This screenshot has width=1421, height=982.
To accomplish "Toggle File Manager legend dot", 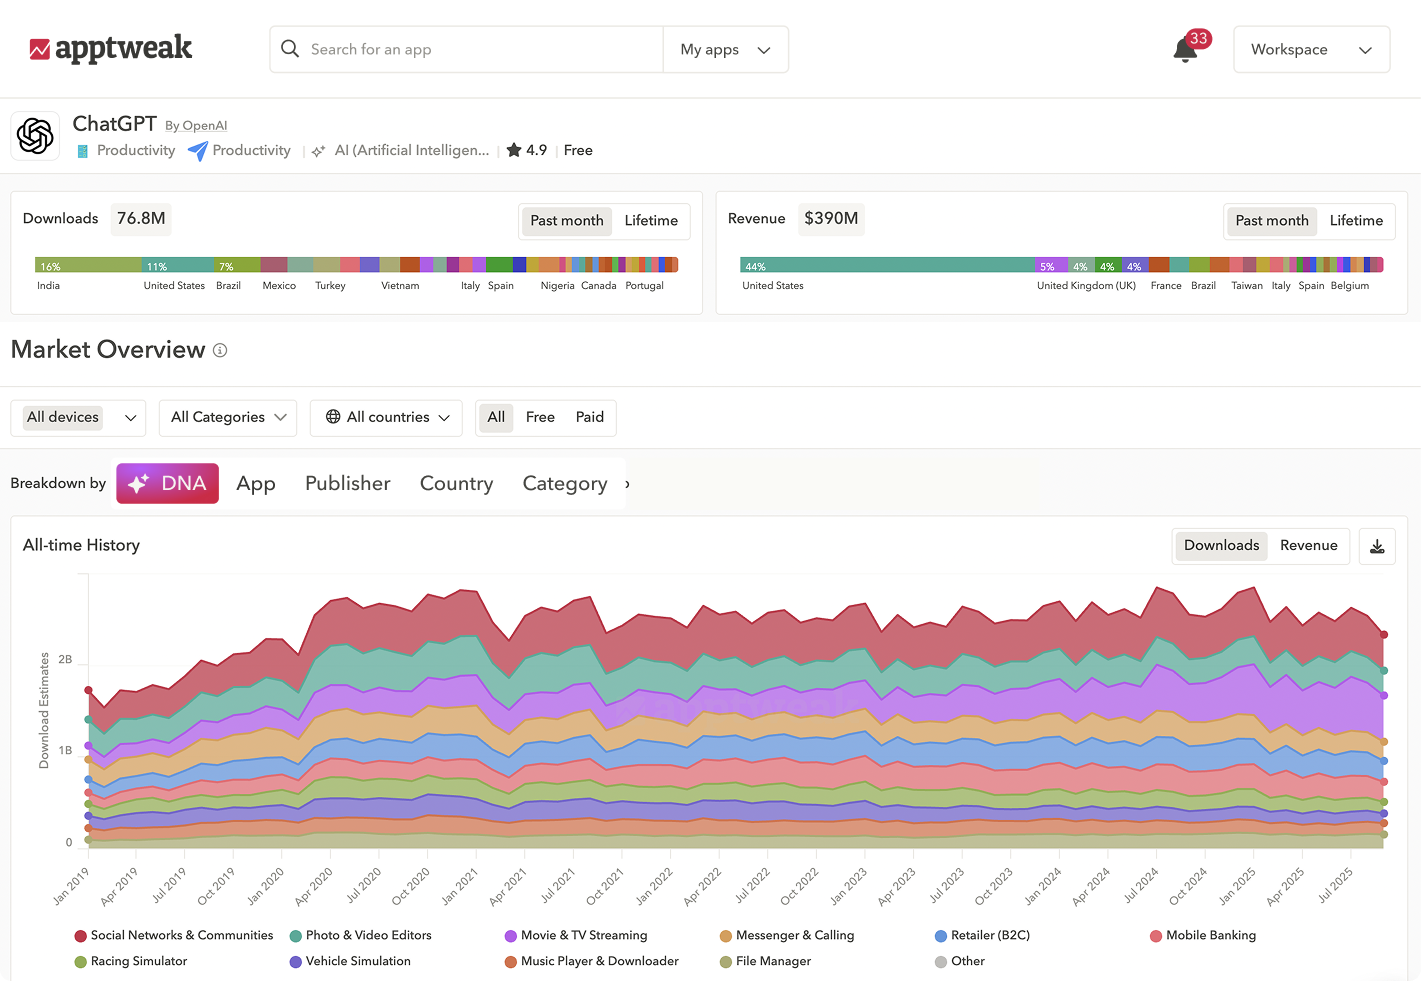I will pyautogui.click(x=726, y=962).
